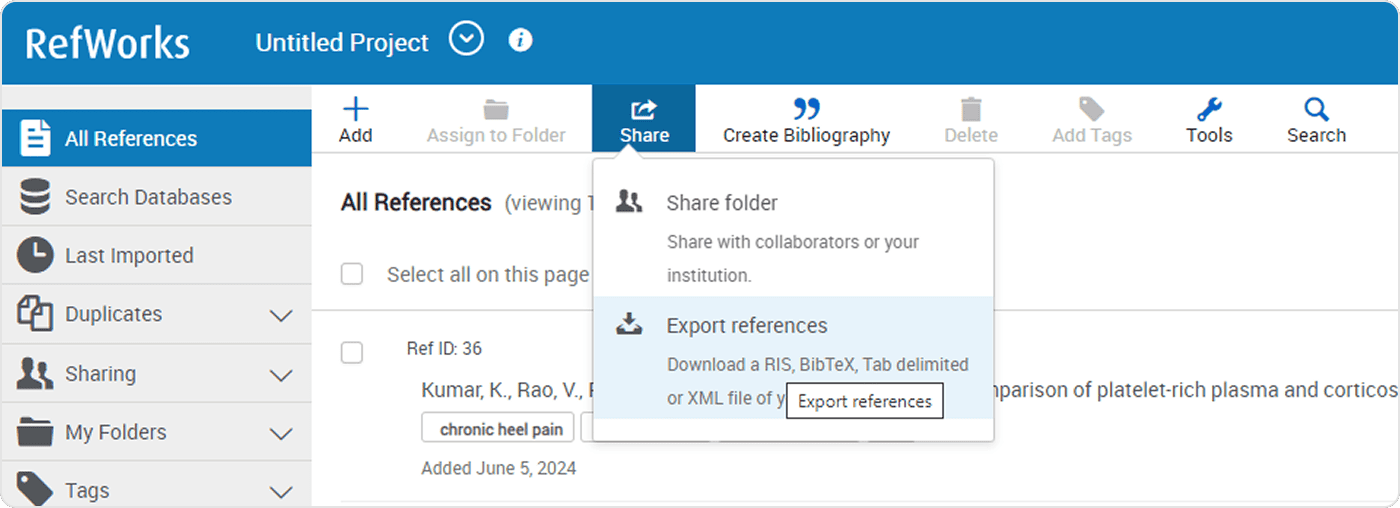Open the project info icon
The width and height of the screenshot is (1400, 508).
click(x=520, y=41)
